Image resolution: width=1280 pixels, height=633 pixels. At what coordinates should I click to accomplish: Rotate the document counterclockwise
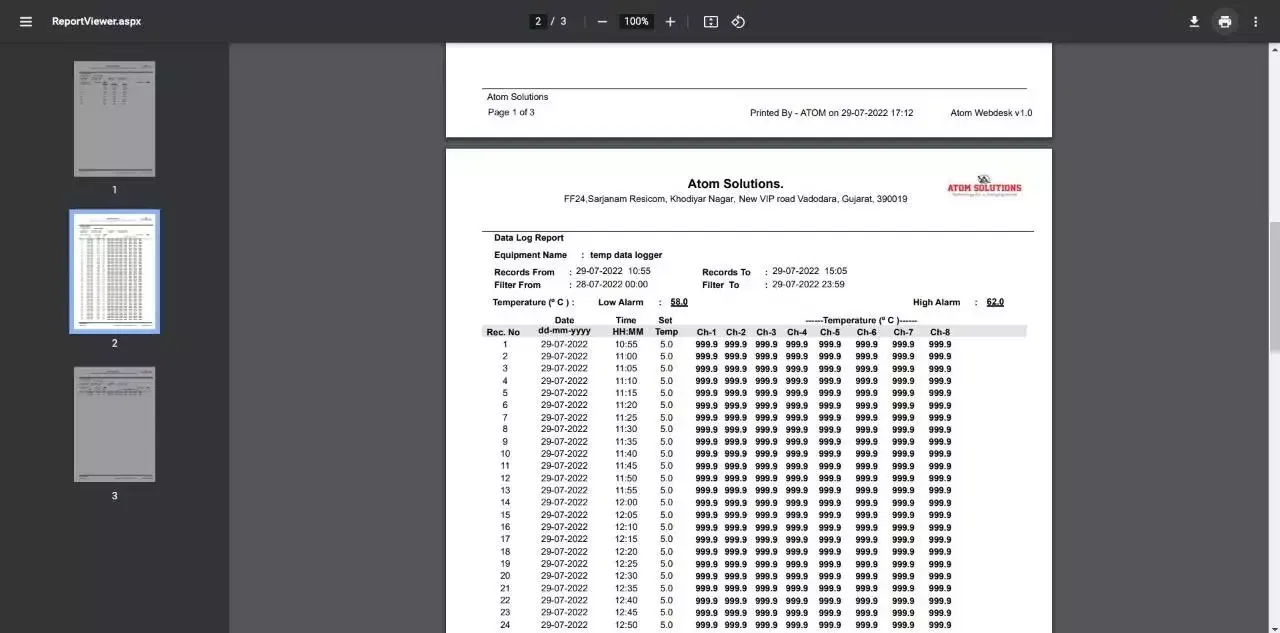pos(738,21)
